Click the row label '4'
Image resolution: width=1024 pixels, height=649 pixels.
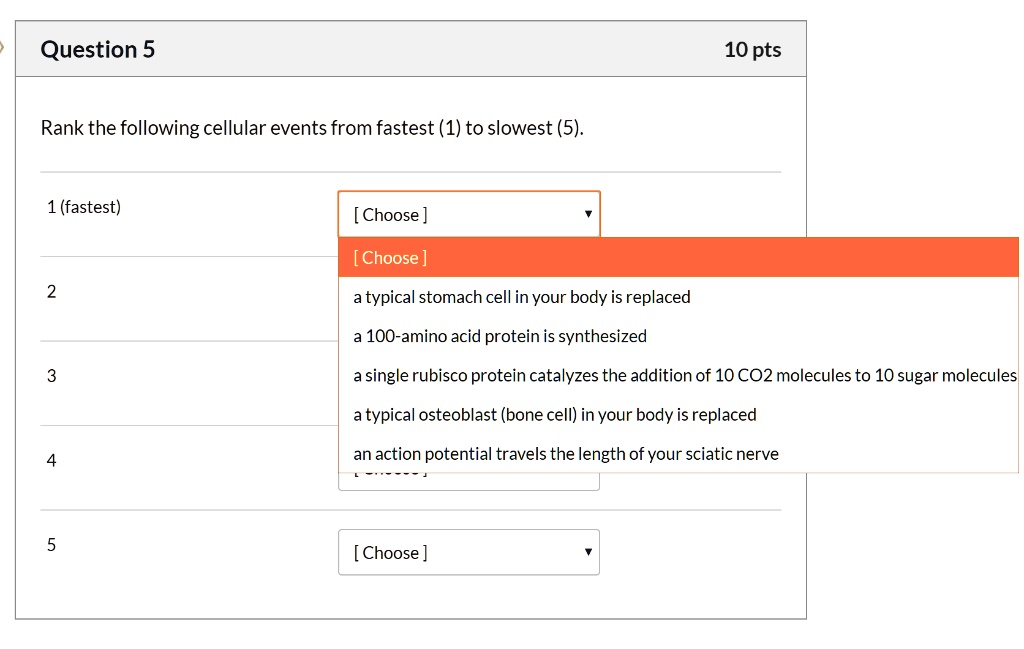tap(50, 460)
